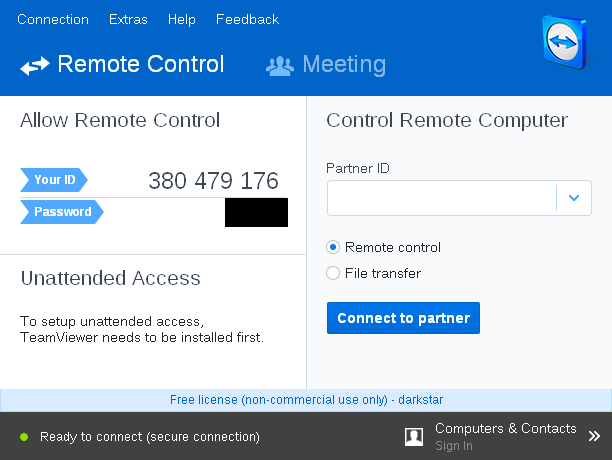Click the Free license banner
612x460 pixels.
click(306, 400)
